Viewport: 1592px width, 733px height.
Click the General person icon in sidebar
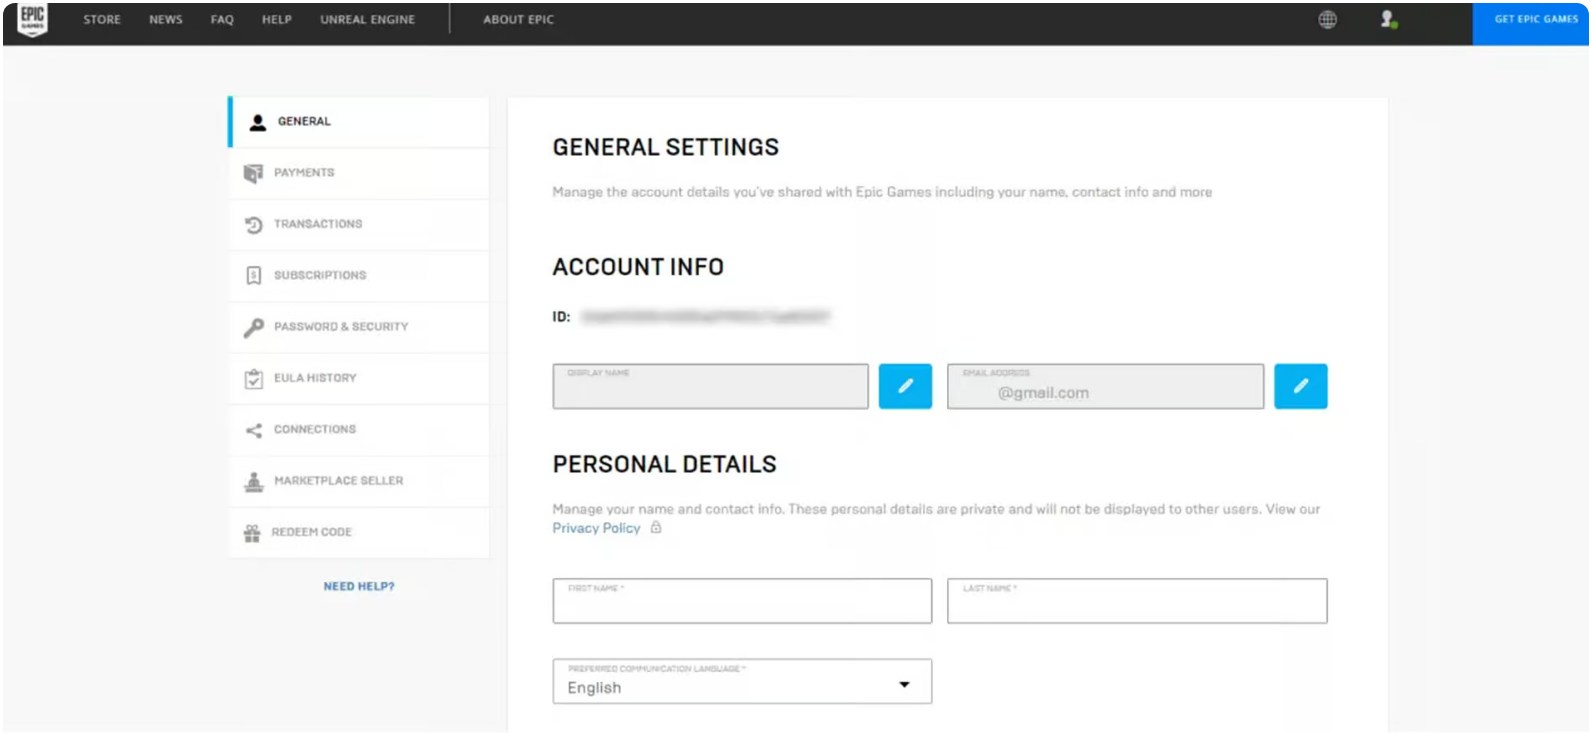[257, 122]
